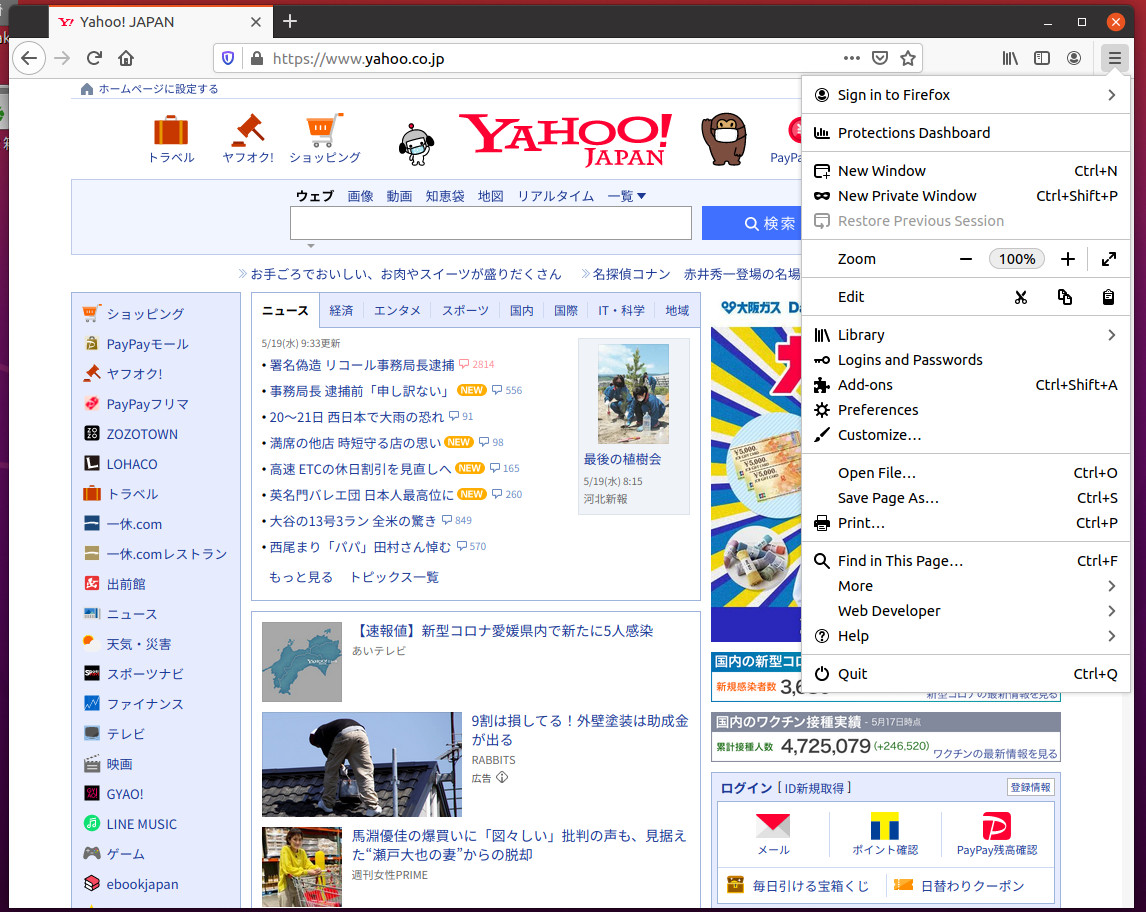Bookmark this page with the star
This screenshot has width=1146, height=912.
tap(908, 58)
